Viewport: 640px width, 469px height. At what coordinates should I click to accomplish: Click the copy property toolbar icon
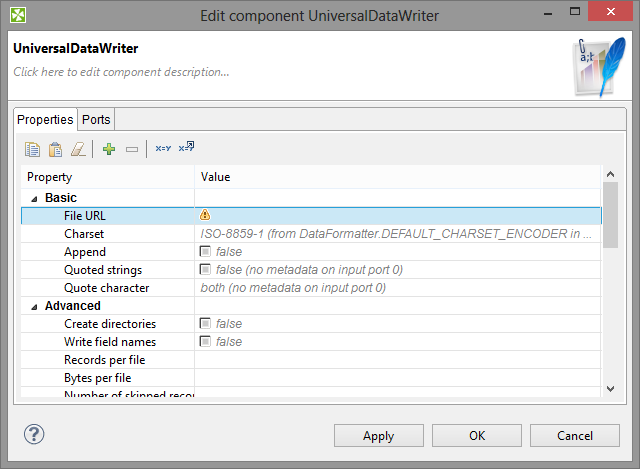pos(32,149)
